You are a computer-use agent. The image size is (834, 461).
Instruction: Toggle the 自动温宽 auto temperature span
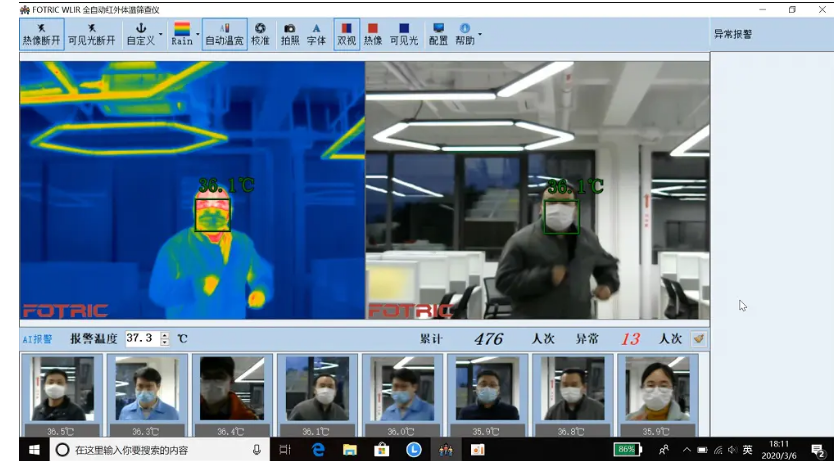click(x=224, y=33)
